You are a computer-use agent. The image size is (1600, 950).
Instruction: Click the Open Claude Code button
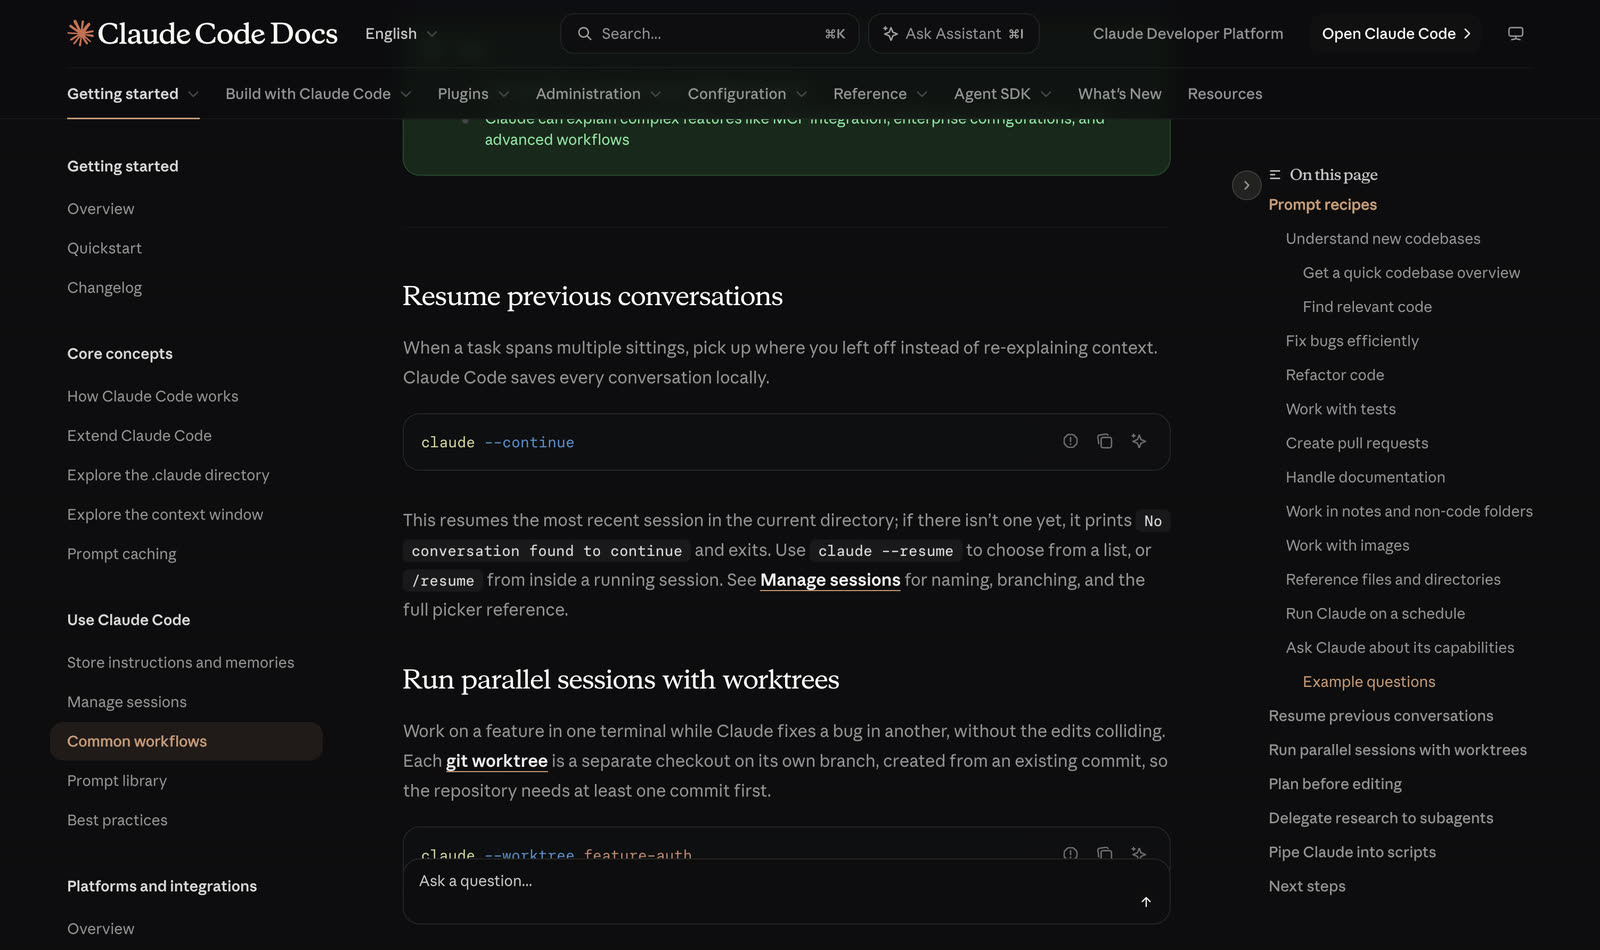coord(1396,34)
